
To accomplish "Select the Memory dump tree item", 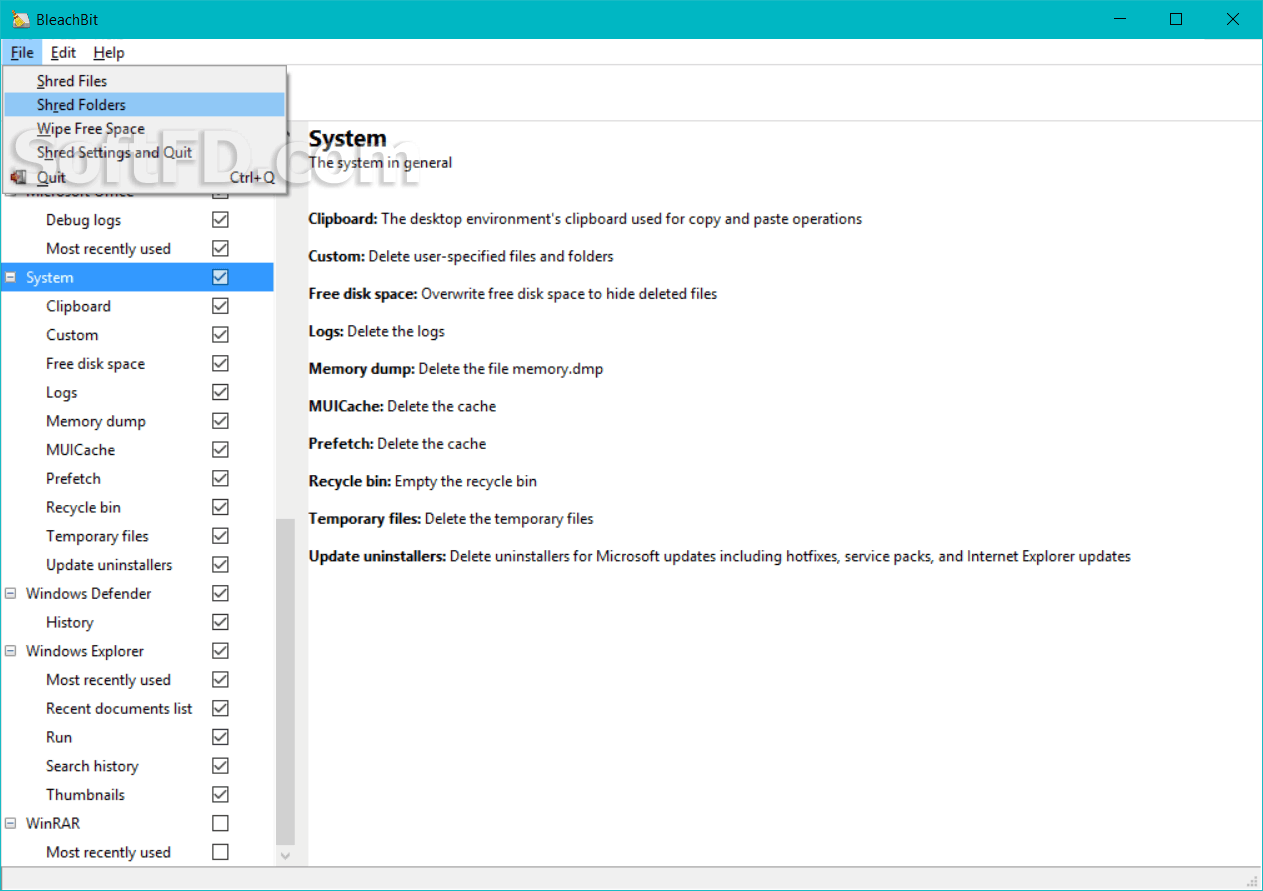I will 96,421.
